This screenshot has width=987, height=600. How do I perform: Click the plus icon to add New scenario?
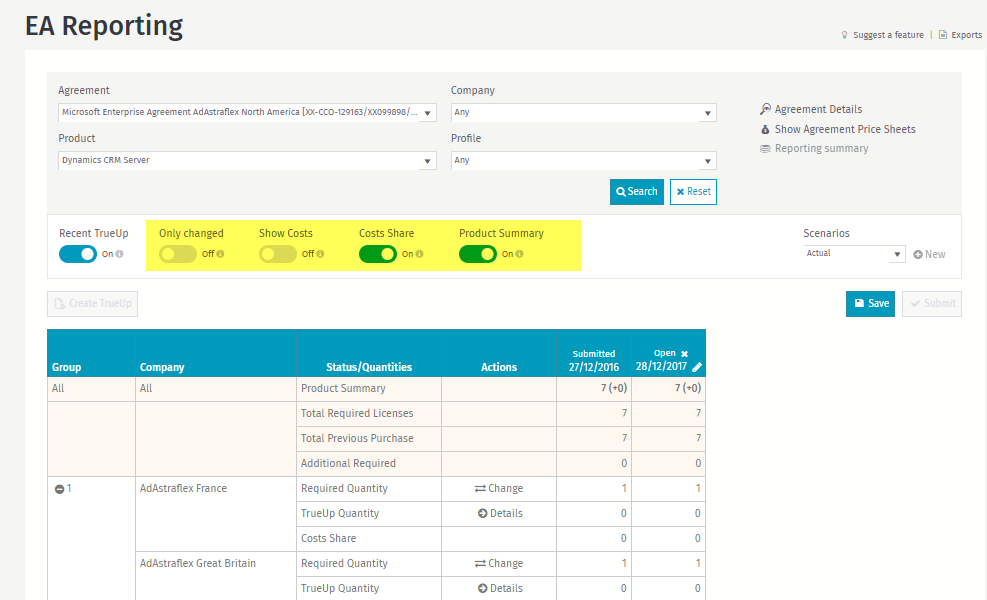coord(918,254)
